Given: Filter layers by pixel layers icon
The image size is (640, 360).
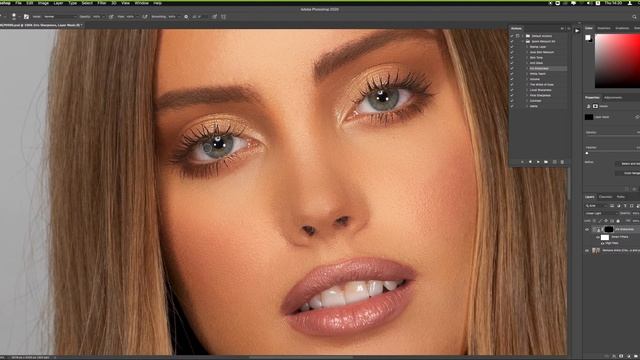Looking at the screenshot, I should click(612, 206).
